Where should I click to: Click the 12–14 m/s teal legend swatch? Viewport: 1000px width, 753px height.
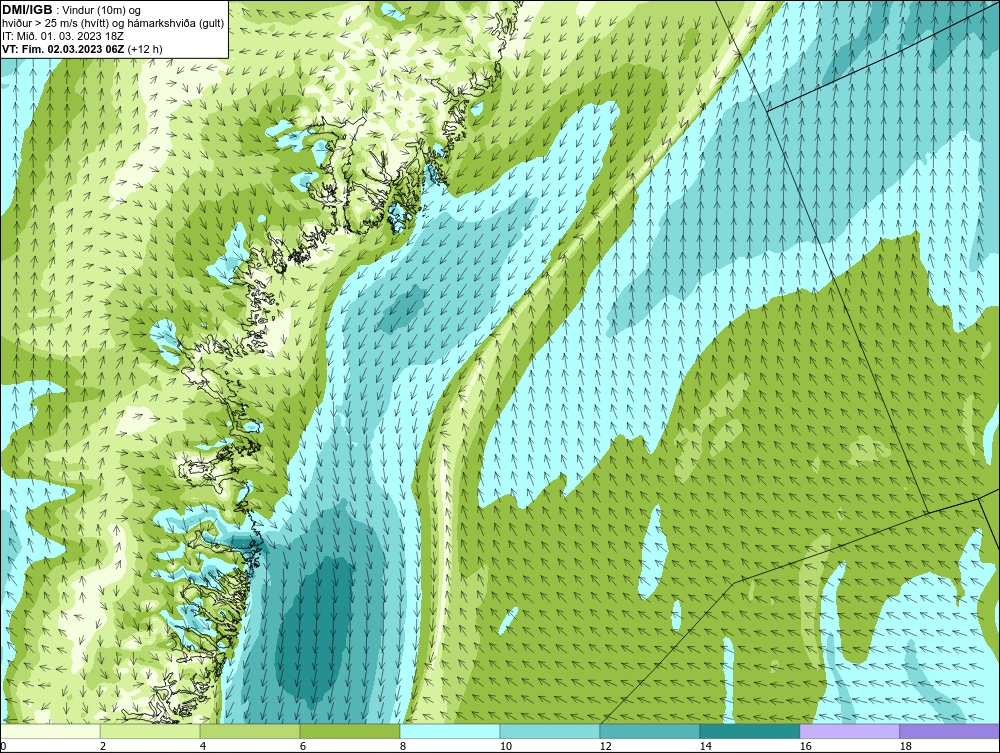[650, 731]
